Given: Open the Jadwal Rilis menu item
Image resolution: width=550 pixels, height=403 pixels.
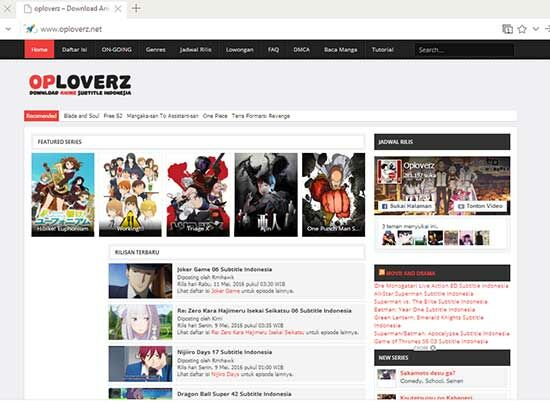Looking at the screenshot, I should [x=195, y=49].
